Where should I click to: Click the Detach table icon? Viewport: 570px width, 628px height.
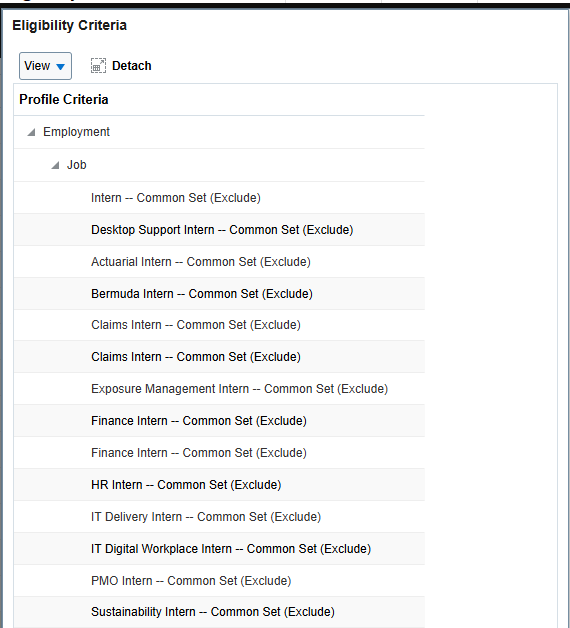pyautogui.click(x=98, y=66)
